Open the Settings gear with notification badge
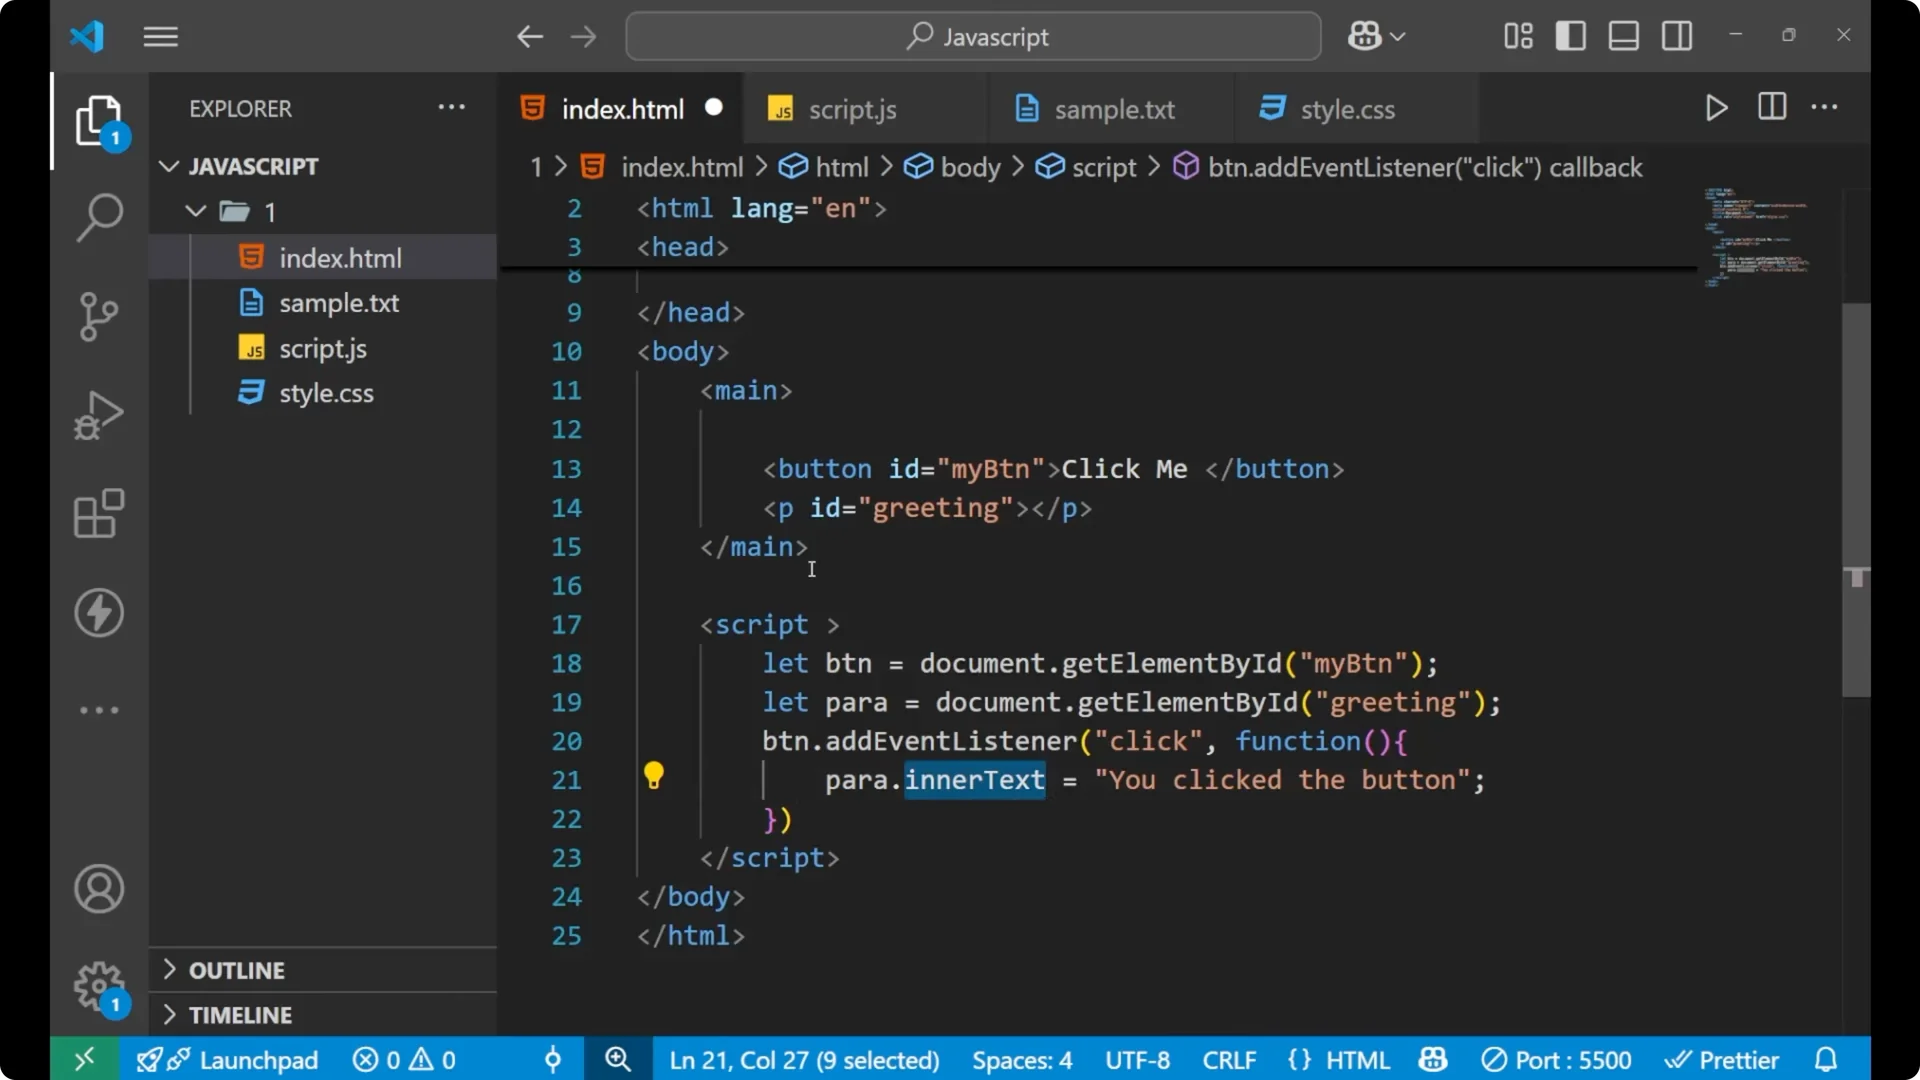Image resolution: width=1920 pixels, height=1080 pixels. [99, 985]
